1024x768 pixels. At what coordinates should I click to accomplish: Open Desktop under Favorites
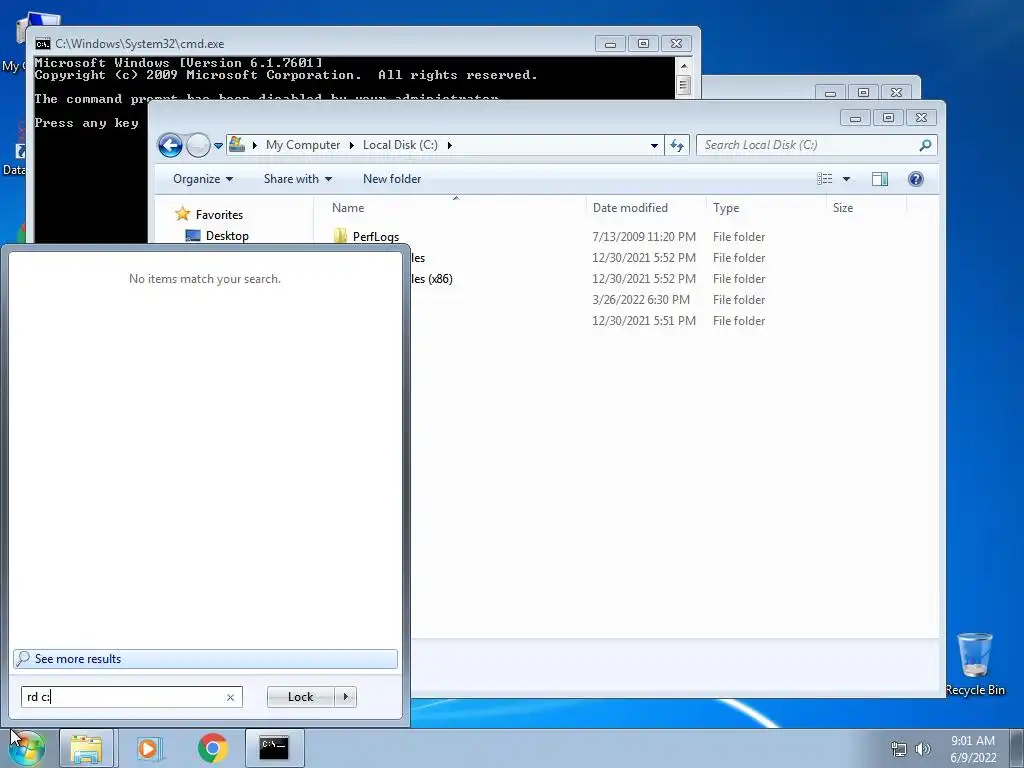227,236
